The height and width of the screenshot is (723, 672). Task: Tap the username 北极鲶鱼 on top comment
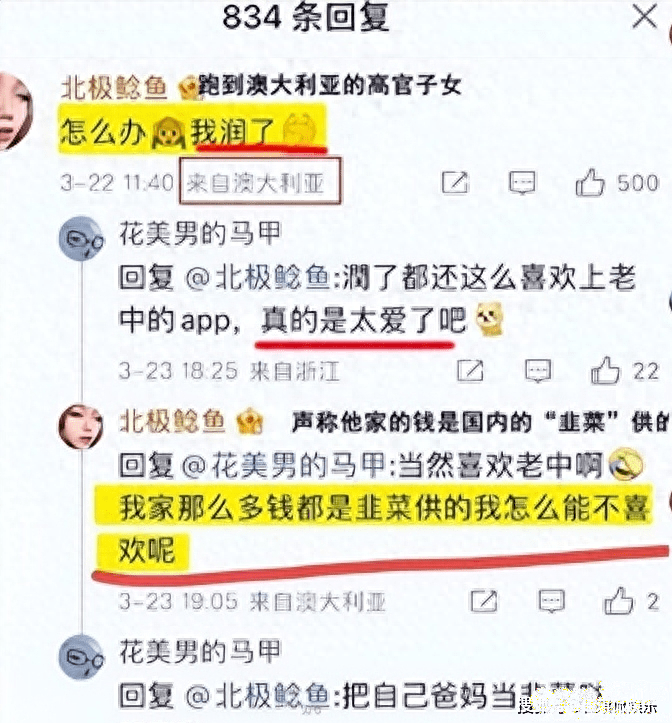click(x=113, y=87)
